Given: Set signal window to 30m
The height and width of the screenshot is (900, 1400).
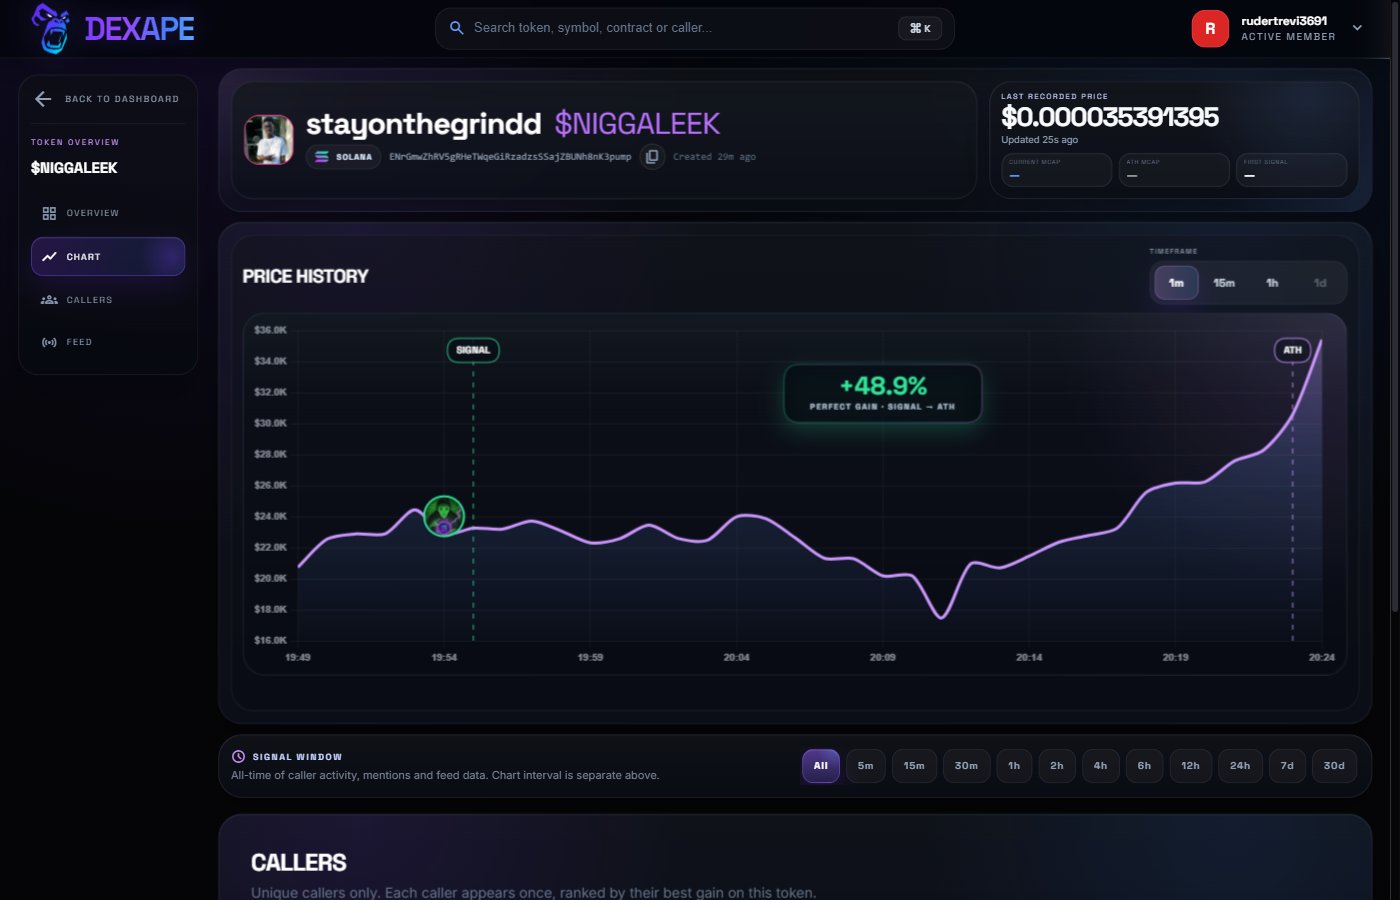Looking at the screenshot, I should point(966,766).
